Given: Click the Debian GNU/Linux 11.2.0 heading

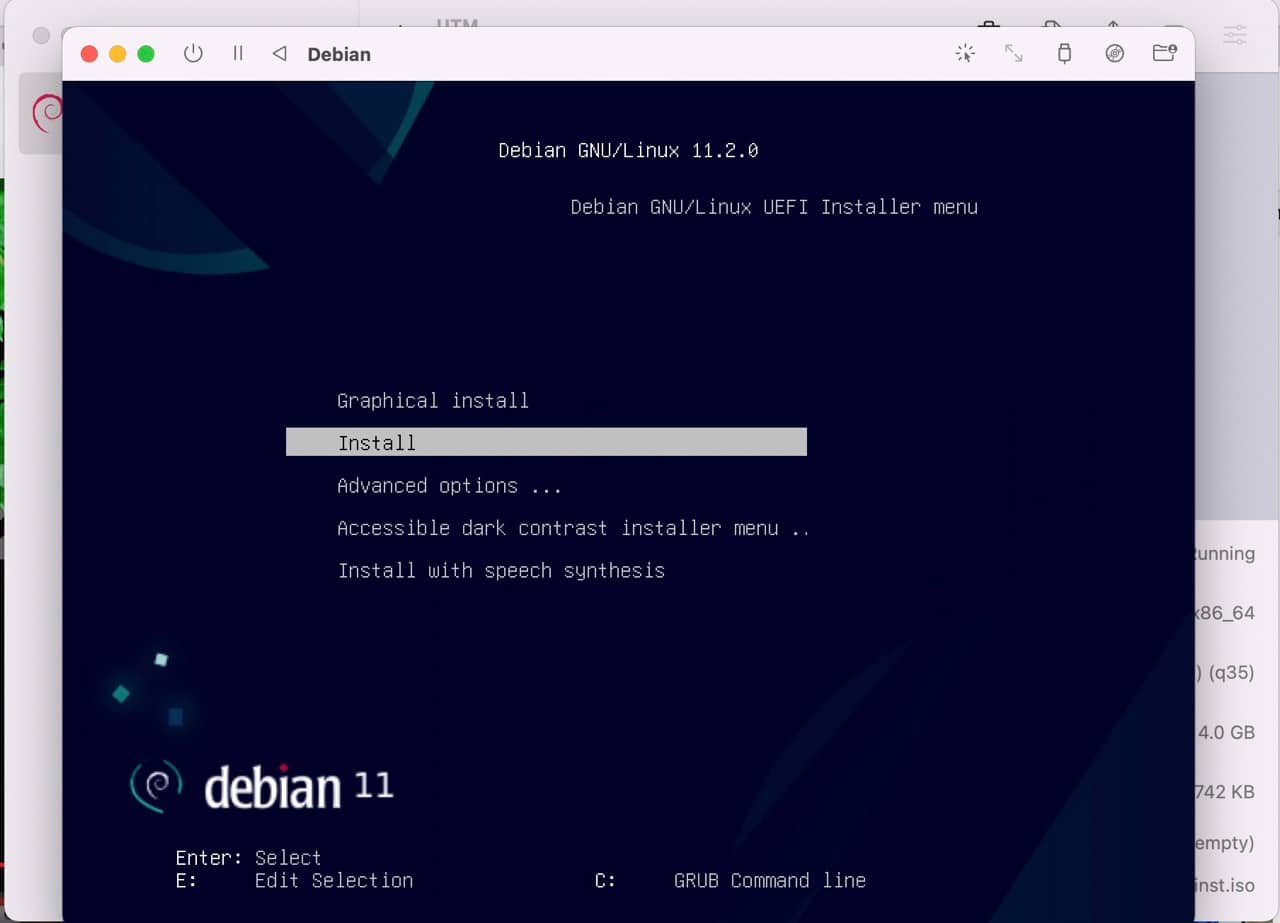Looking at the screenshot, I should pos(628,151).
